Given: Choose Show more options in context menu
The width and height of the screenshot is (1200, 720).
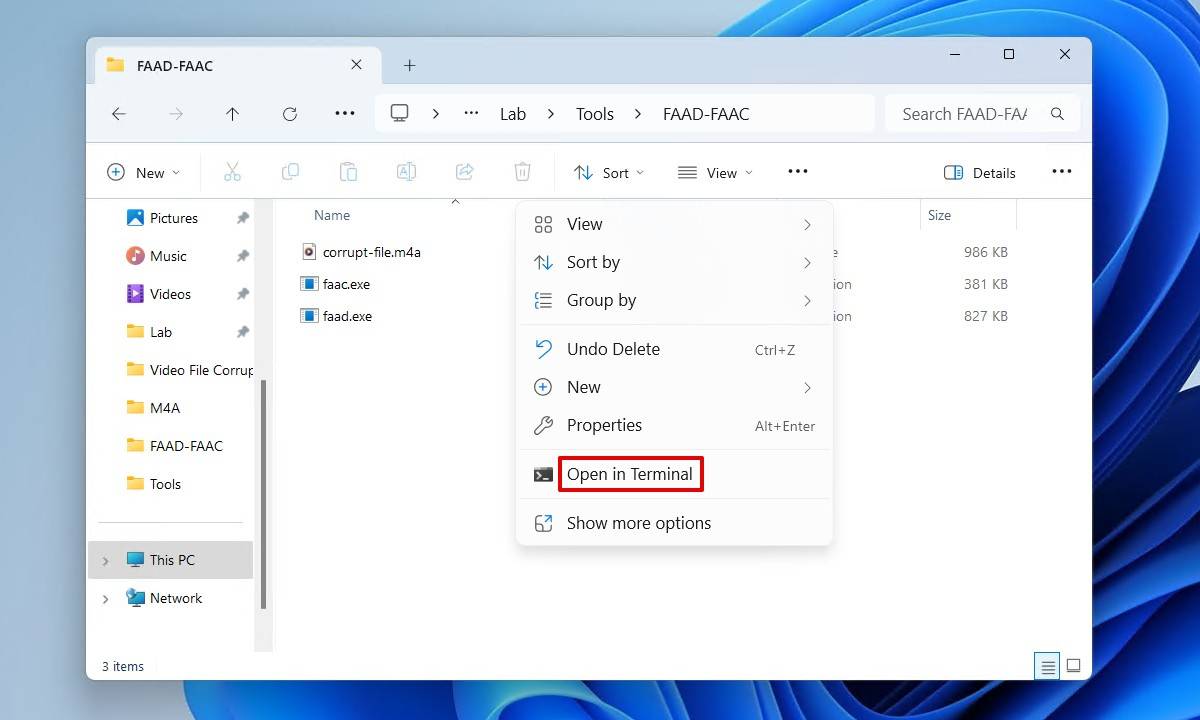Looking at the screenshot, I should (x=638, y=523).
